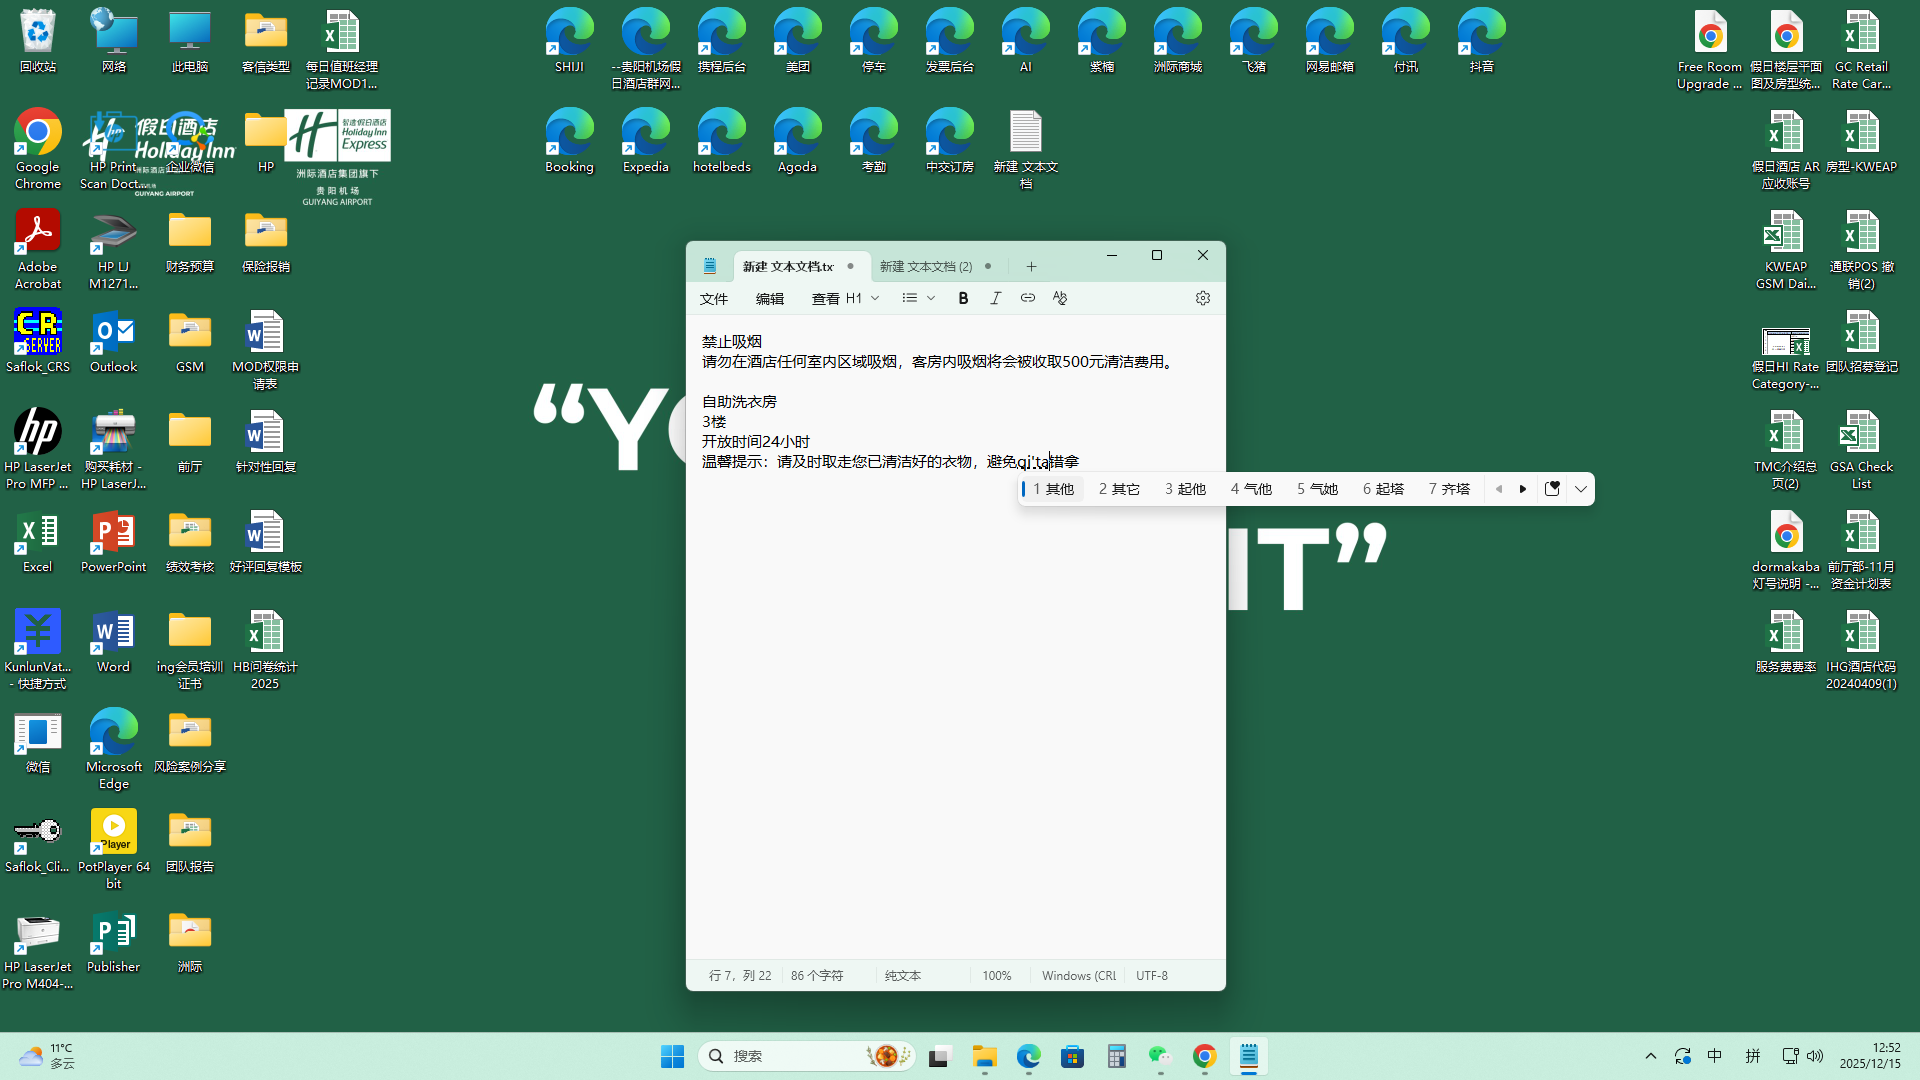Viewport: 1920px width, 1080px height.
Task: Insert a link using the toolbar link icon
Action: coord(1027,298)
